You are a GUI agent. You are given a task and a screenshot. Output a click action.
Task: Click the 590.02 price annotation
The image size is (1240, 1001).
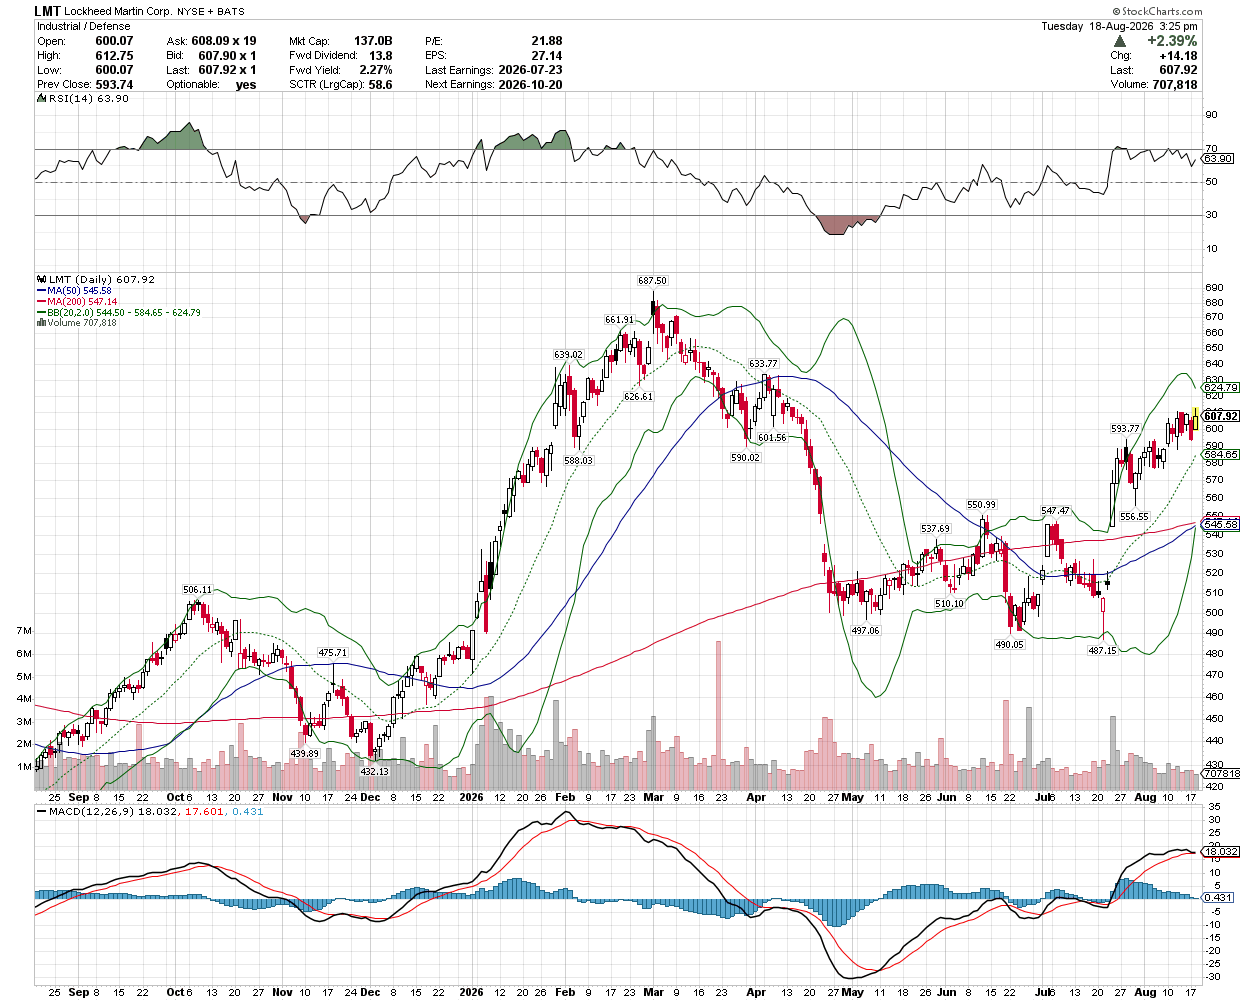pyautogui.click(x=745, y=458)
